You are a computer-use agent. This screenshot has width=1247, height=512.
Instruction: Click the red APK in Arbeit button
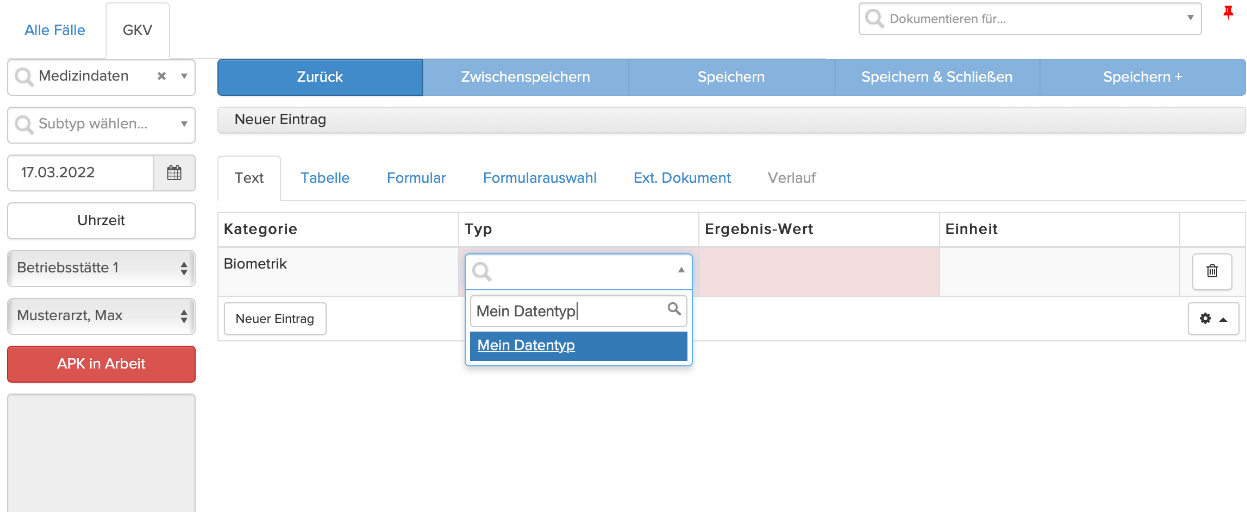click(x=101, y=364)
